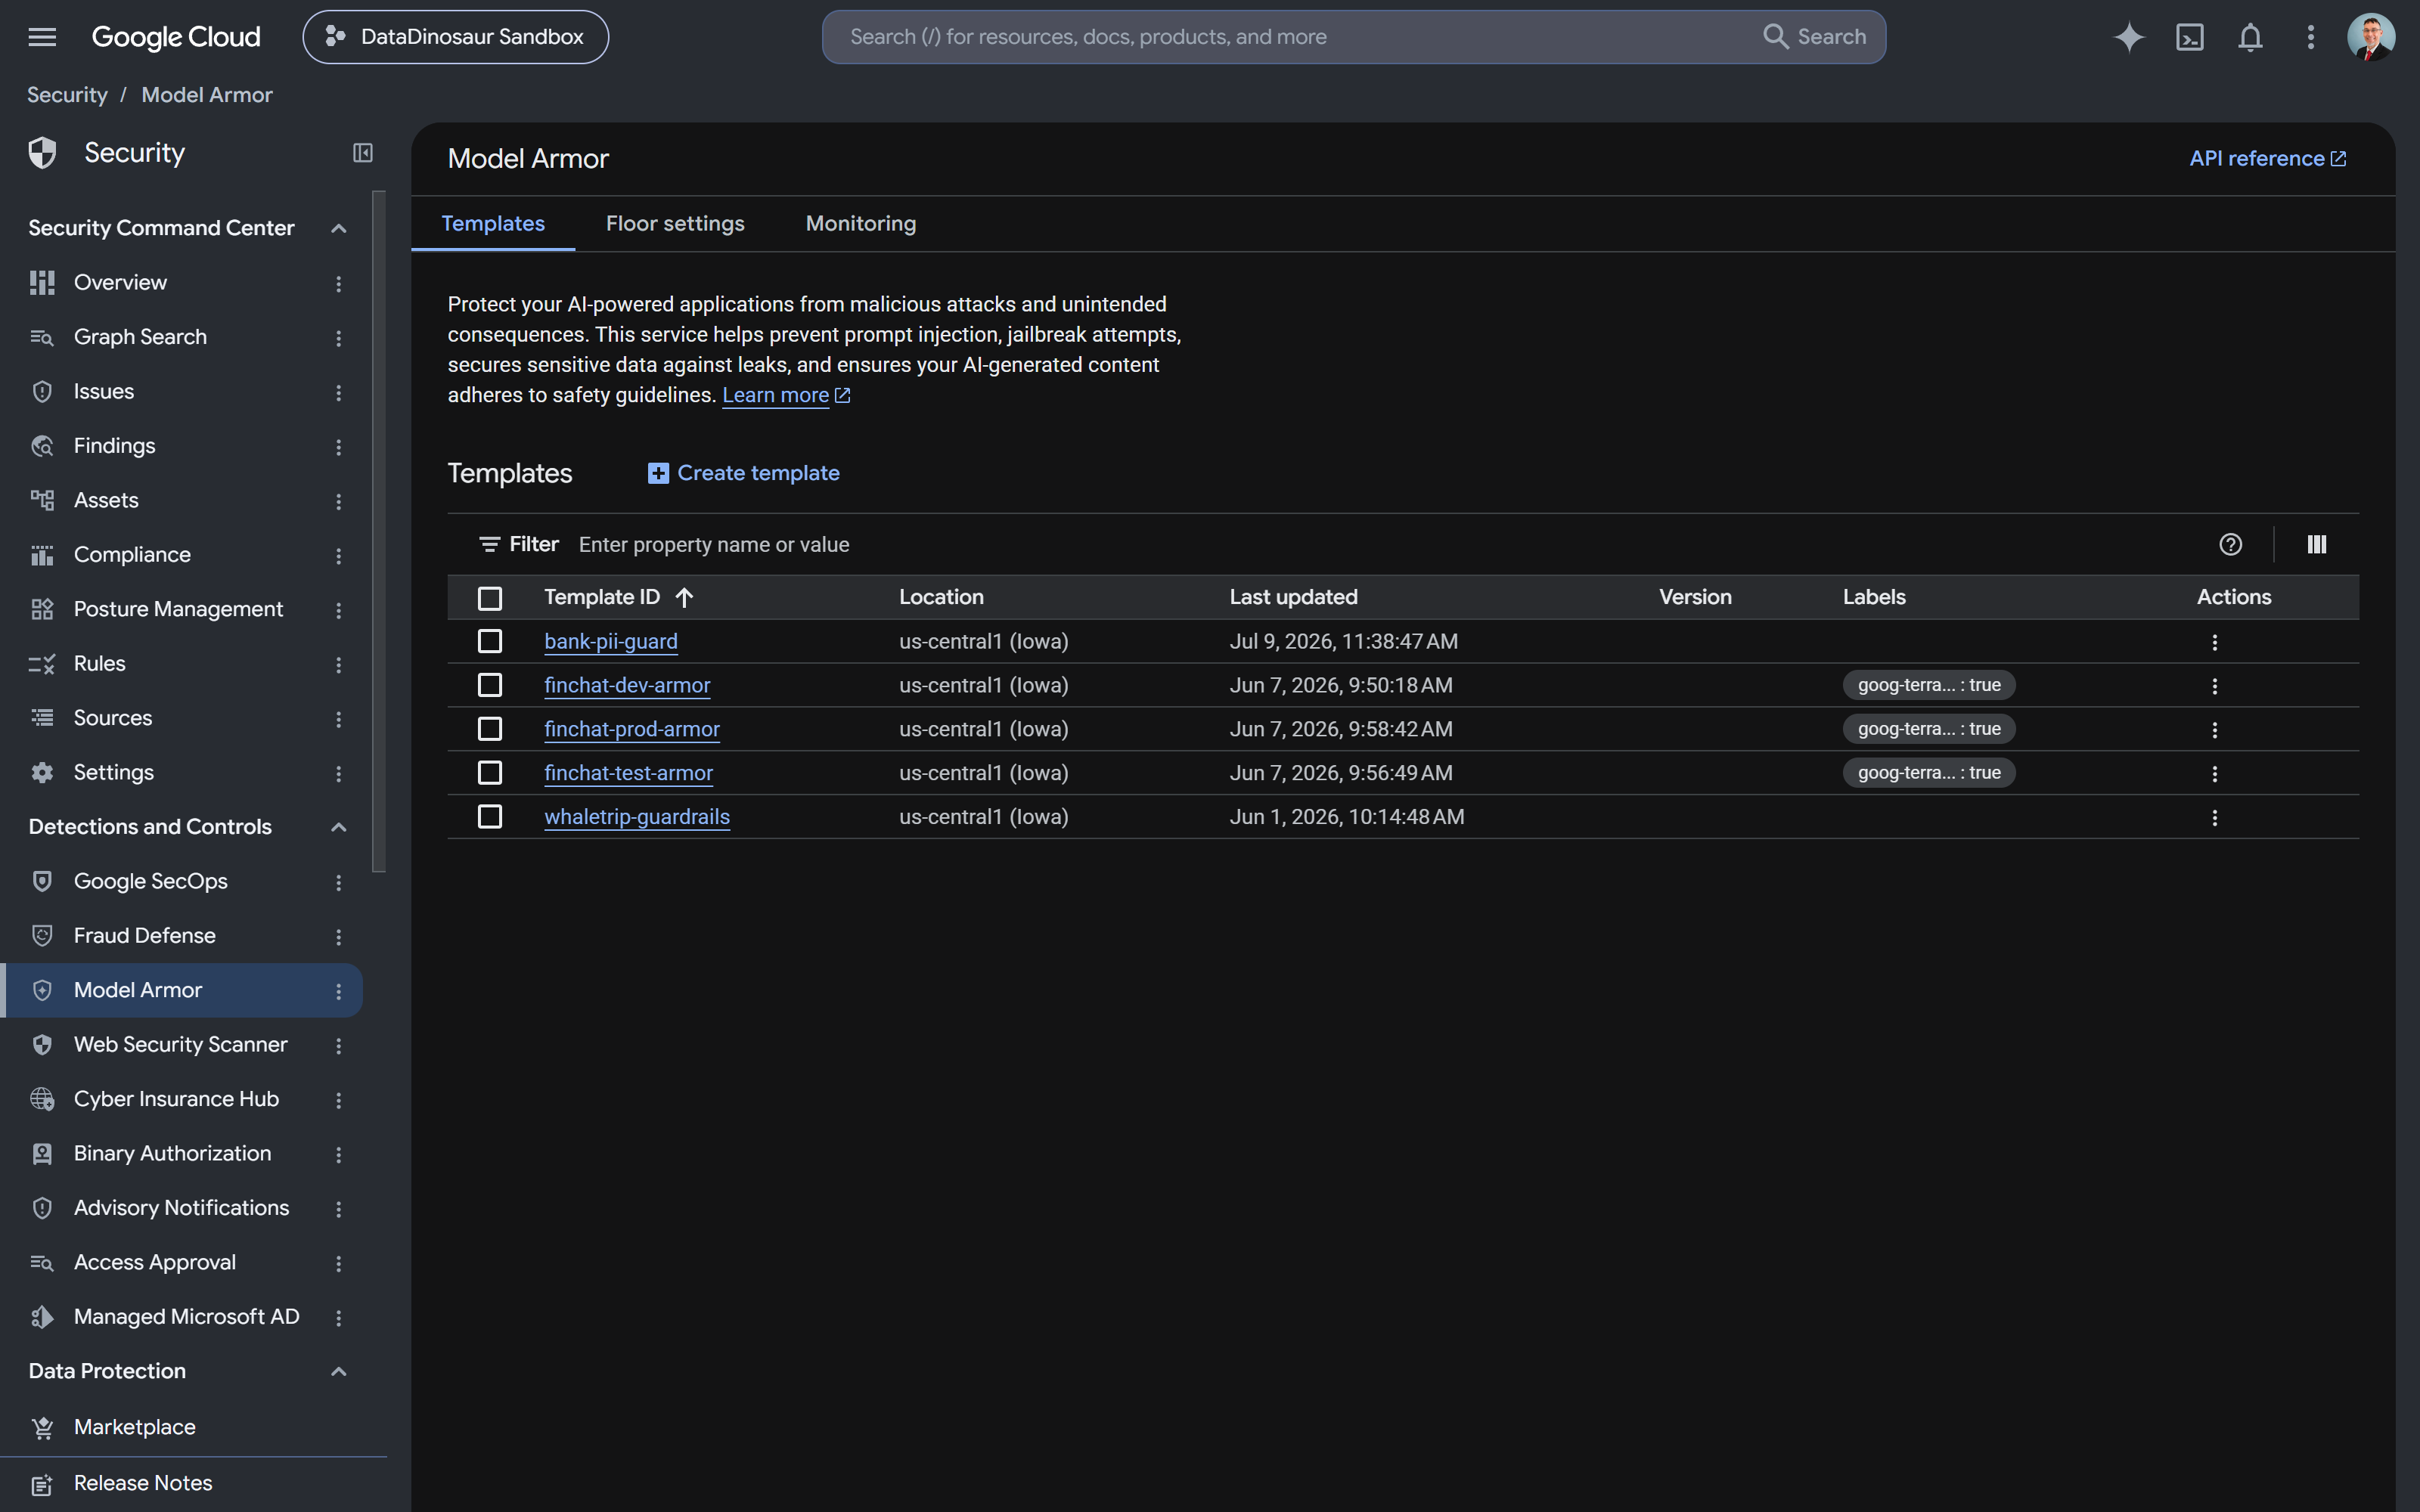Open the whaletrip-guardrails template
Viewport: 2420px width, 1512px height.
[x=637, y=818]
